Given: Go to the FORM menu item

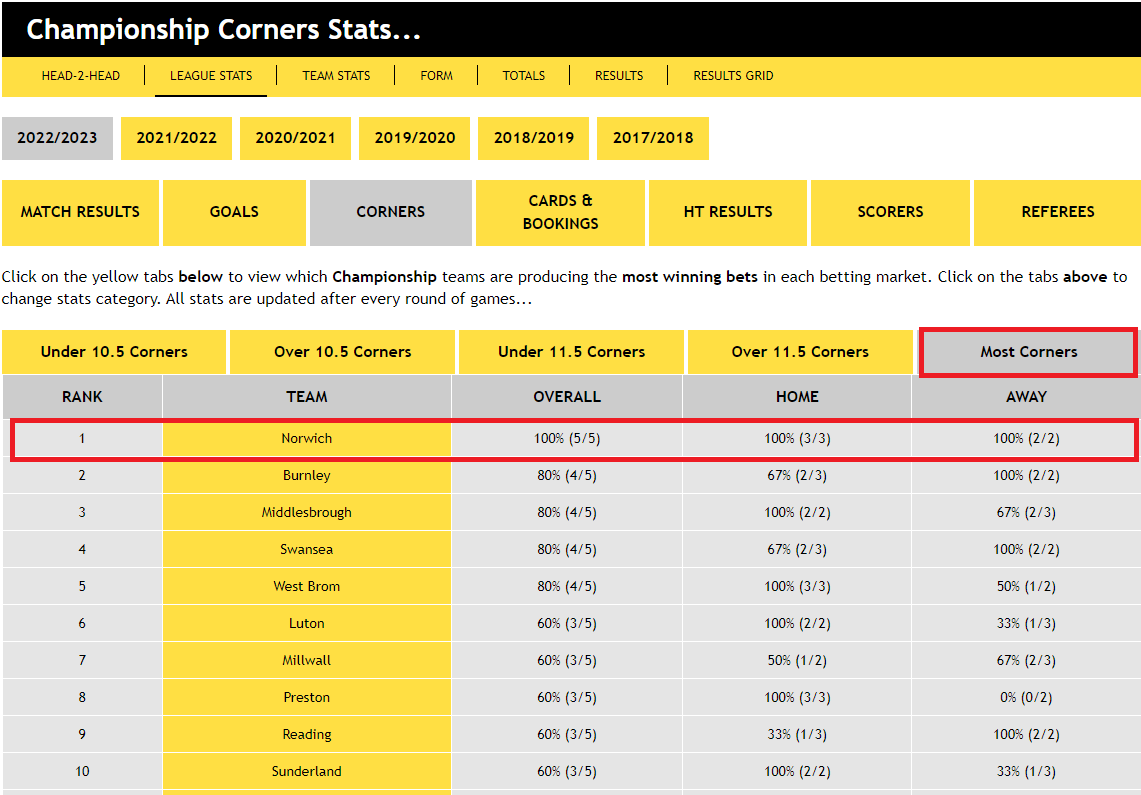Looking at the screenshot, I should tap(437, 76).
